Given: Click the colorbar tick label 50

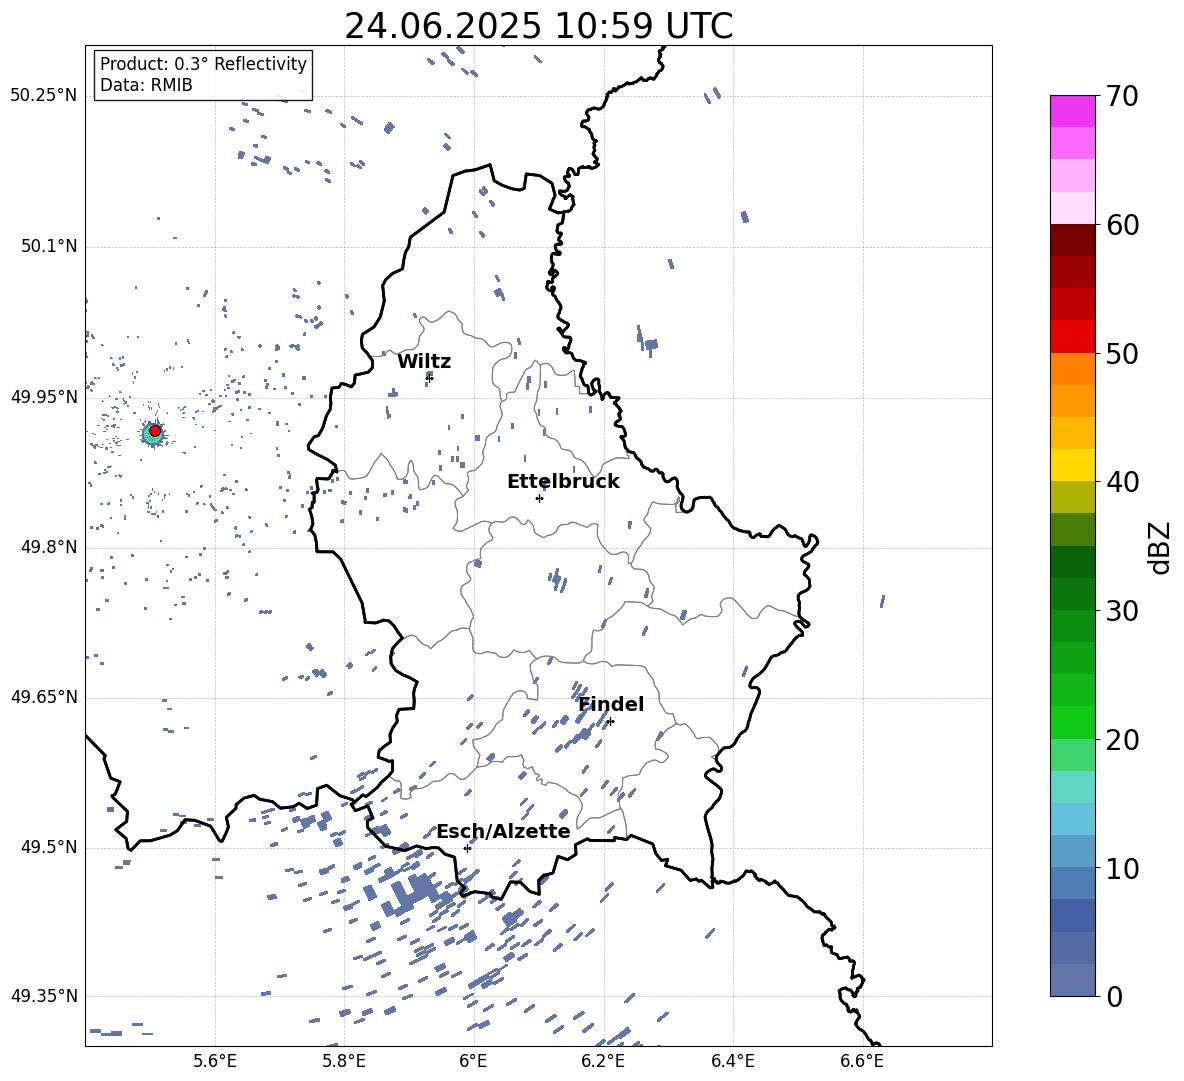Looking at the screenshot, I should pyautogui.click(x=1122, y=353).
